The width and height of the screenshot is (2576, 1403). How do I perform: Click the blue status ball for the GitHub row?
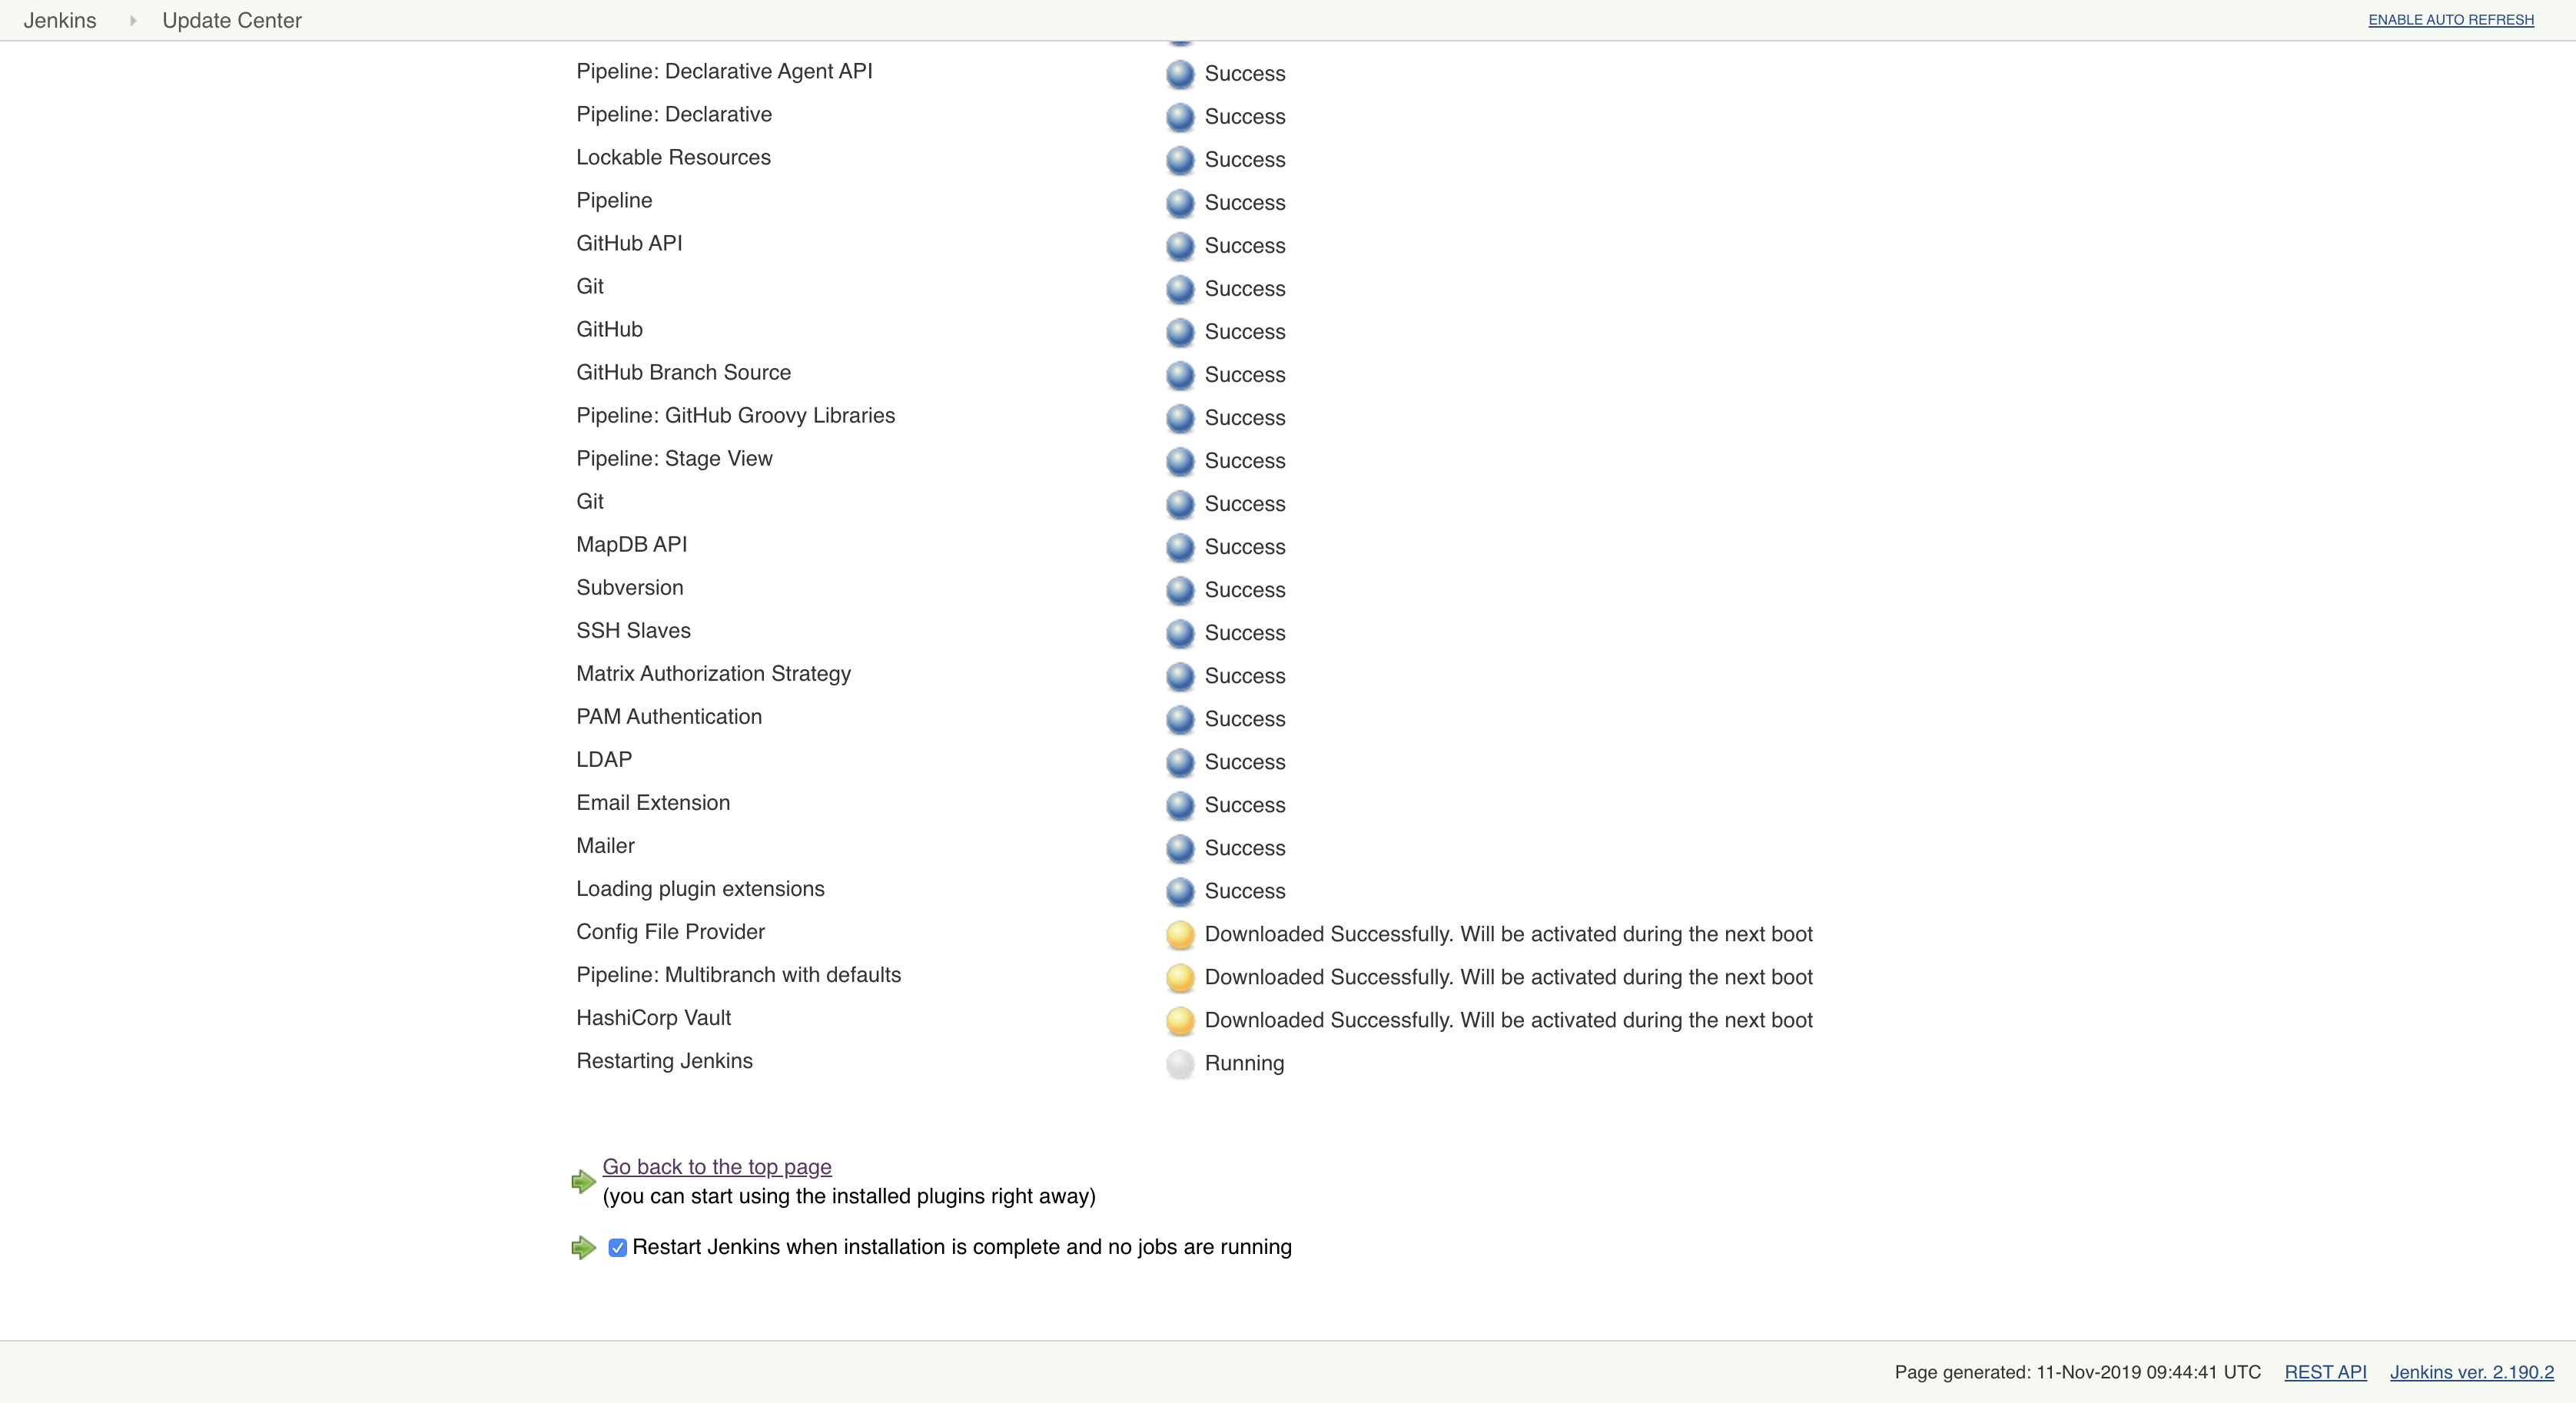[1180, 332]
